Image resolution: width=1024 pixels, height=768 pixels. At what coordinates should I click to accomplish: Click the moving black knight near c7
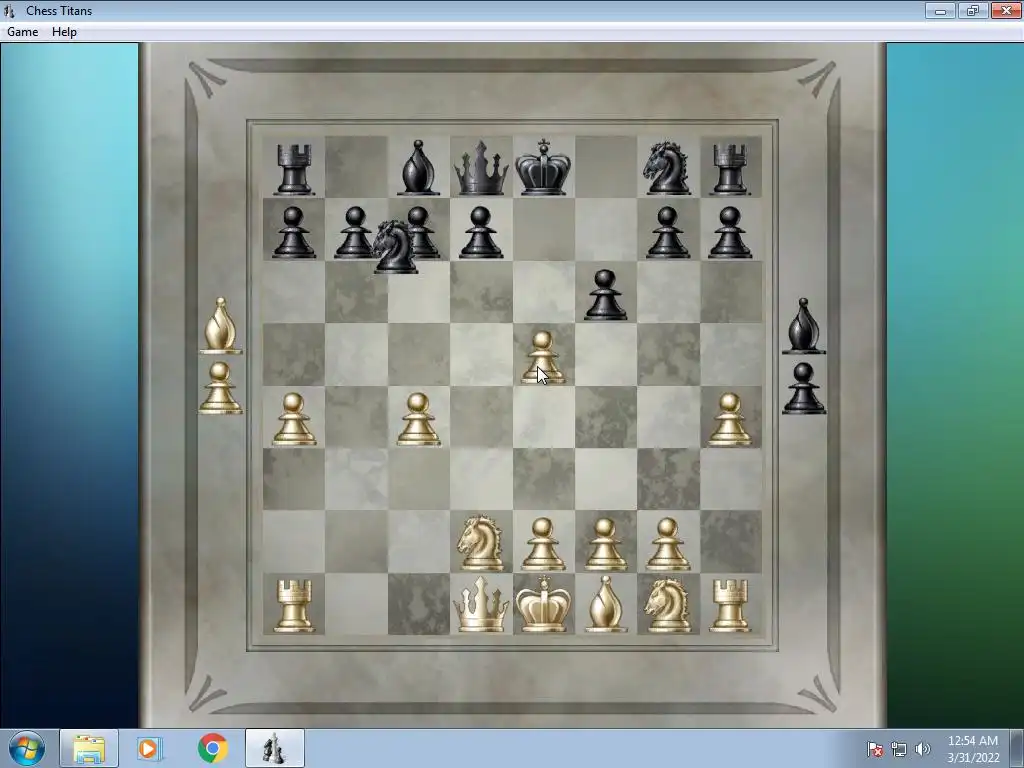(x=394, y=246)
